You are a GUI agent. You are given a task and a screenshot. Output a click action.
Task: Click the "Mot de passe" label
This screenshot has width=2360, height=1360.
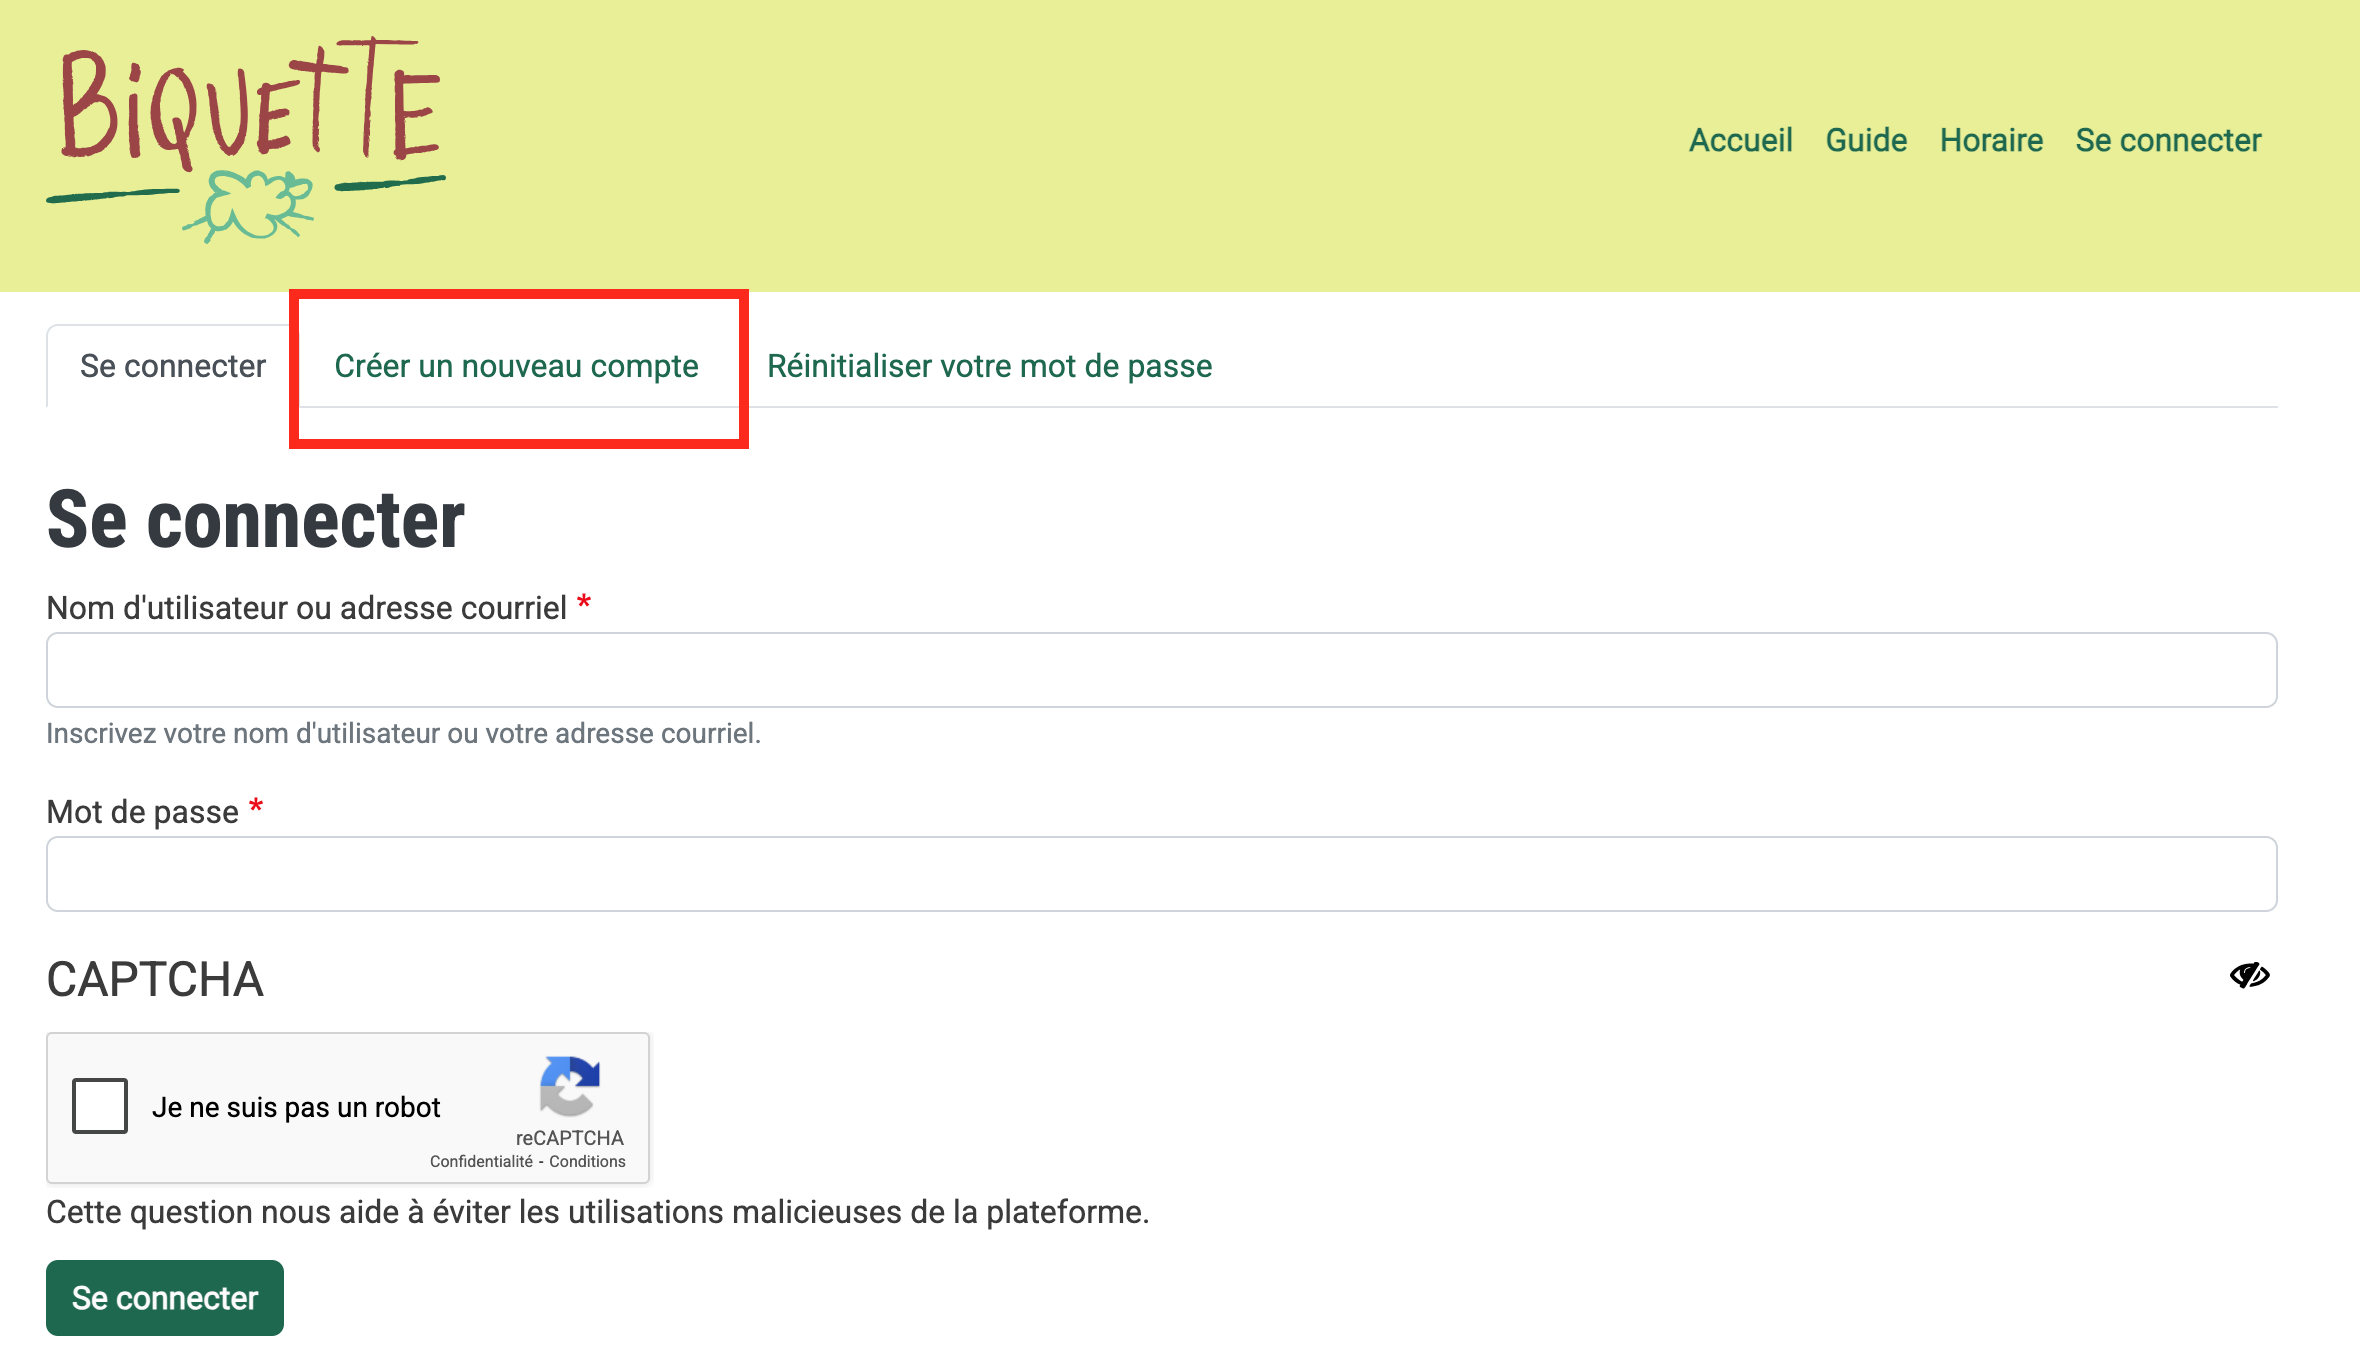pyautogui.click(x=143, y=811)
